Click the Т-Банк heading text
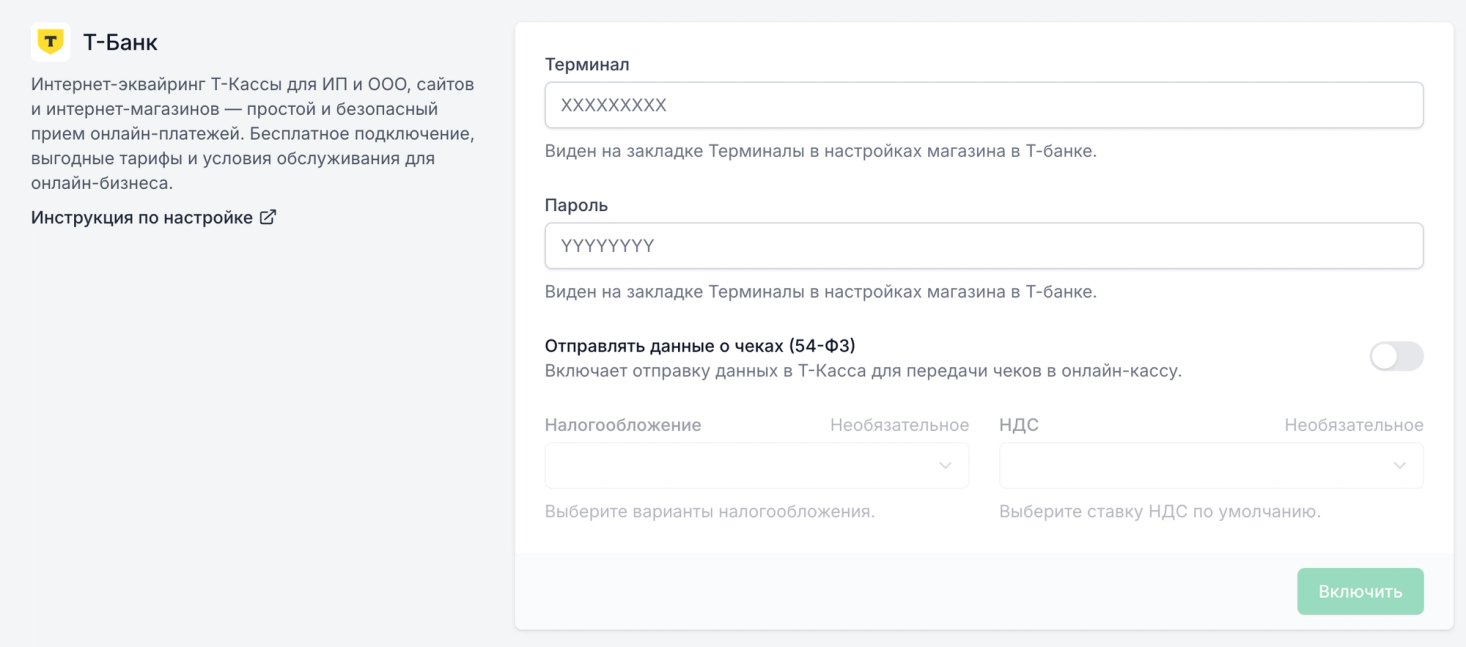 click(x=120, y=42)
